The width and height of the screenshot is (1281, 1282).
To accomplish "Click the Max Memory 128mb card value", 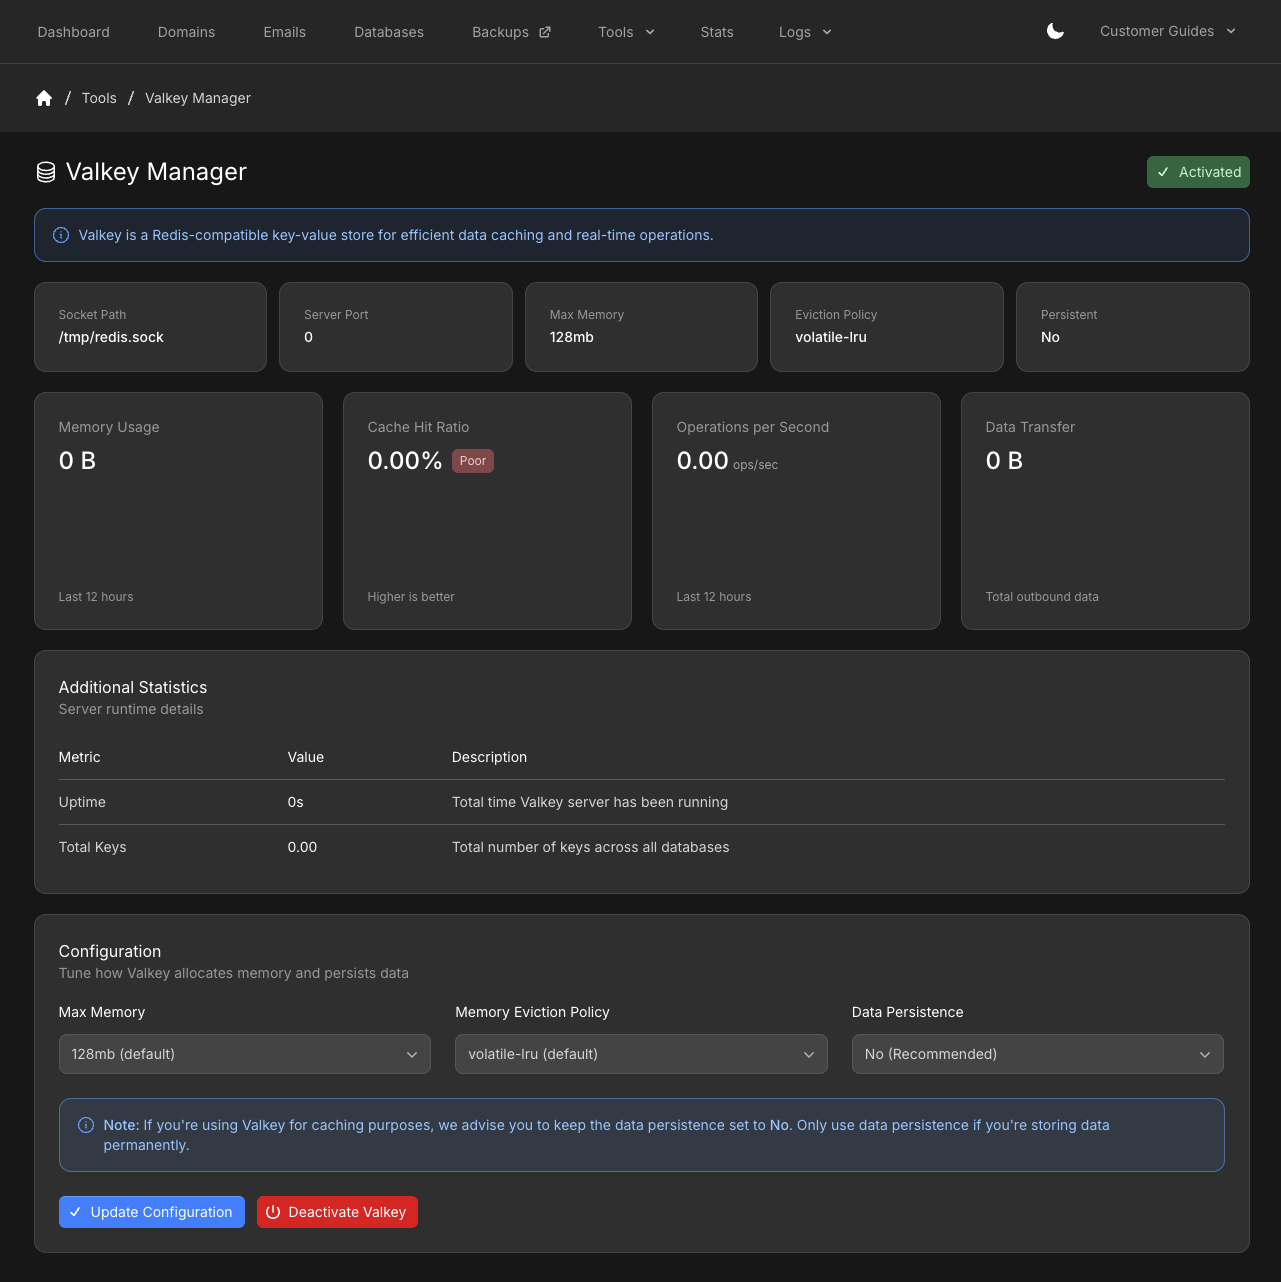I will pyautogui.click(x=572, y=337).
